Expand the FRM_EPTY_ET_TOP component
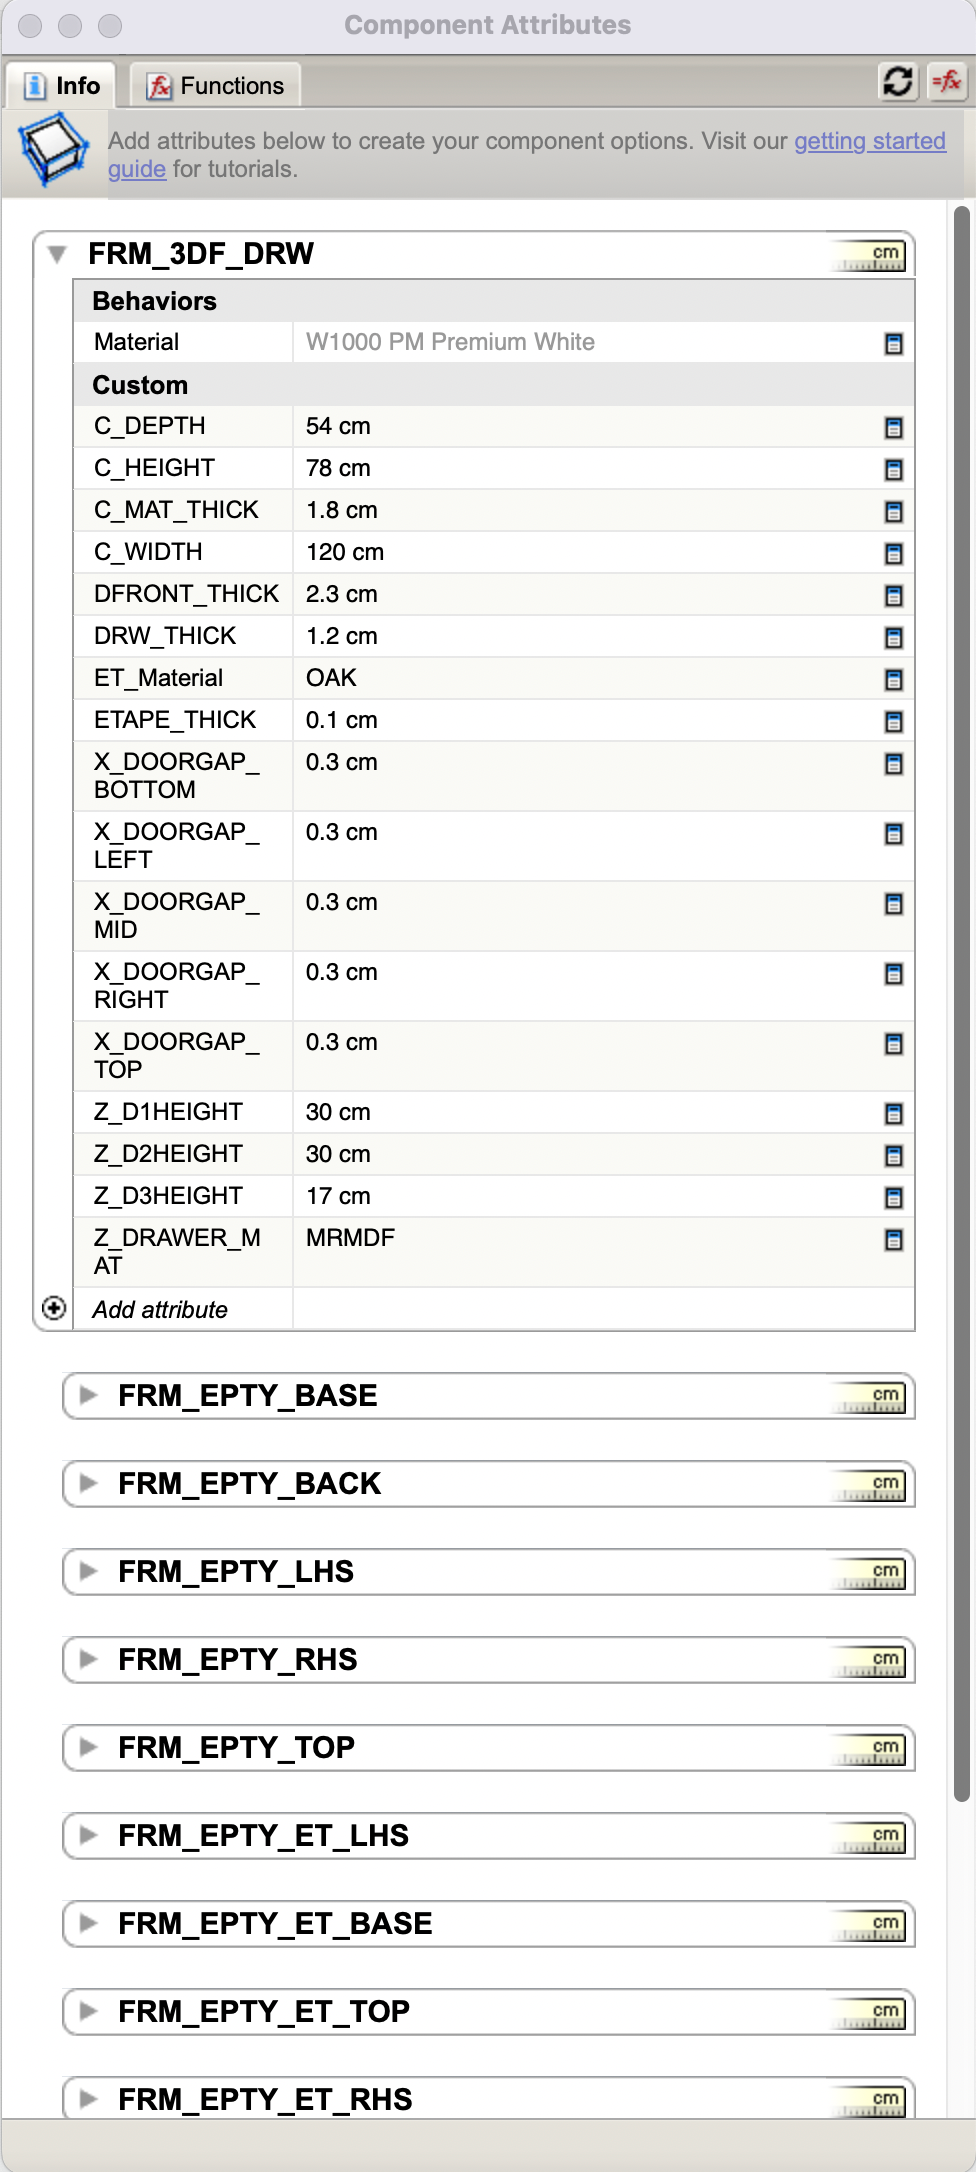Image resolution: width=976 pixels, height=2172 pixels. click(x=89, y=2011)
